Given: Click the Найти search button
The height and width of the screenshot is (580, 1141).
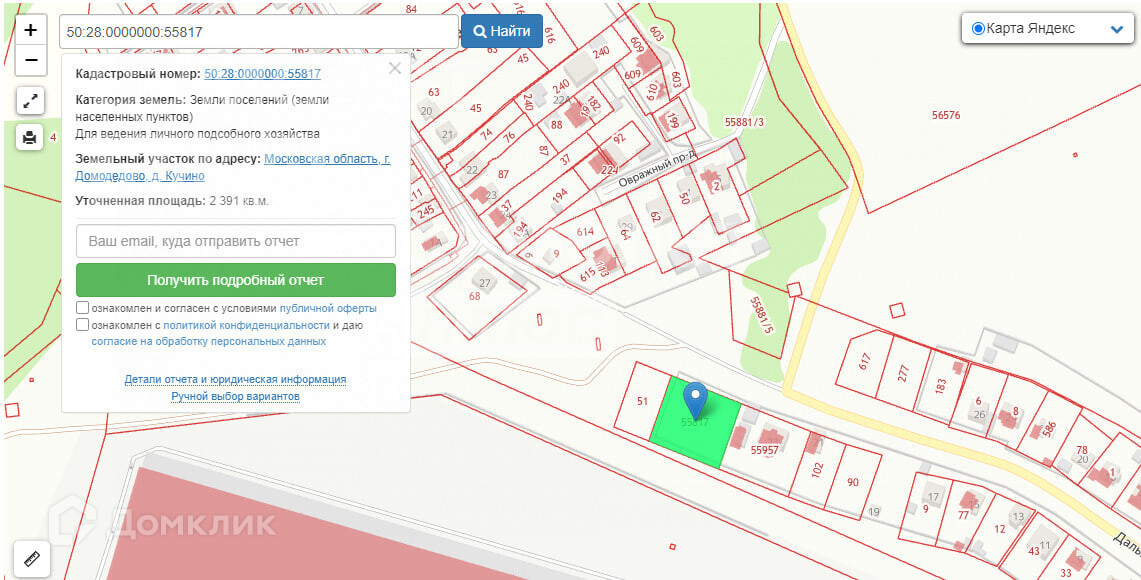Looking at the screenshot, I should click(x=501, y=31).
